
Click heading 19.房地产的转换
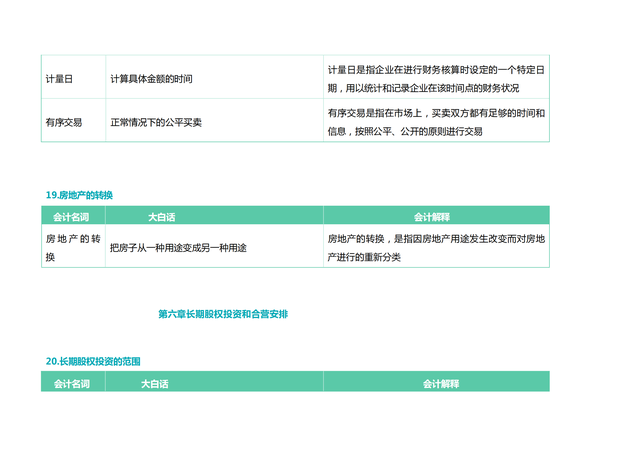coord(79,195)
